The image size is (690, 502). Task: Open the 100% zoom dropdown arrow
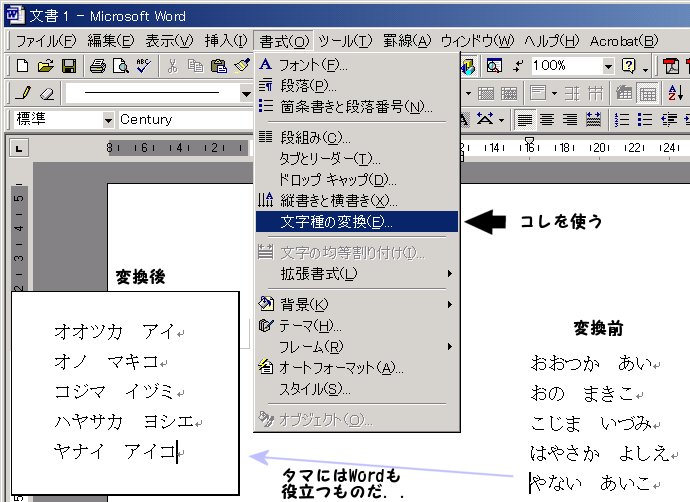tap(608, 66)
